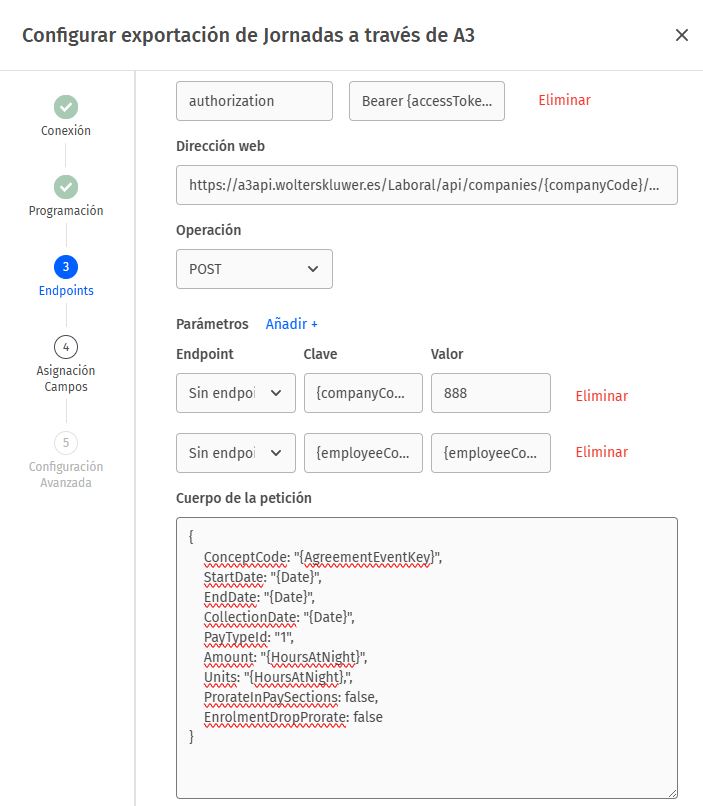Click the ConceptCode line in request body

tap(323, 557)
